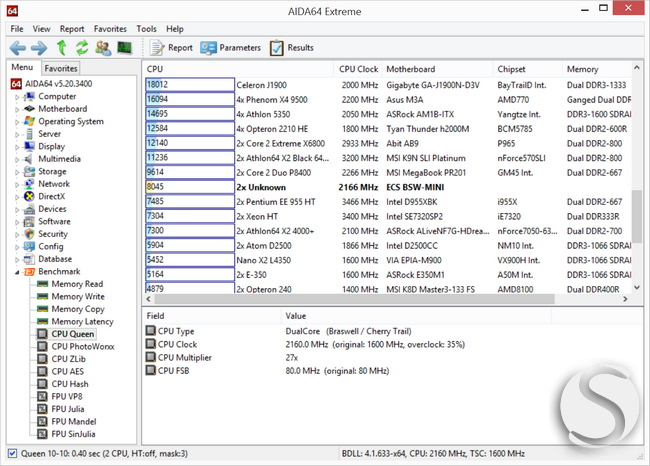Select CPU Hash benchmark
This screenshot has width=650, height=466.
70,384
